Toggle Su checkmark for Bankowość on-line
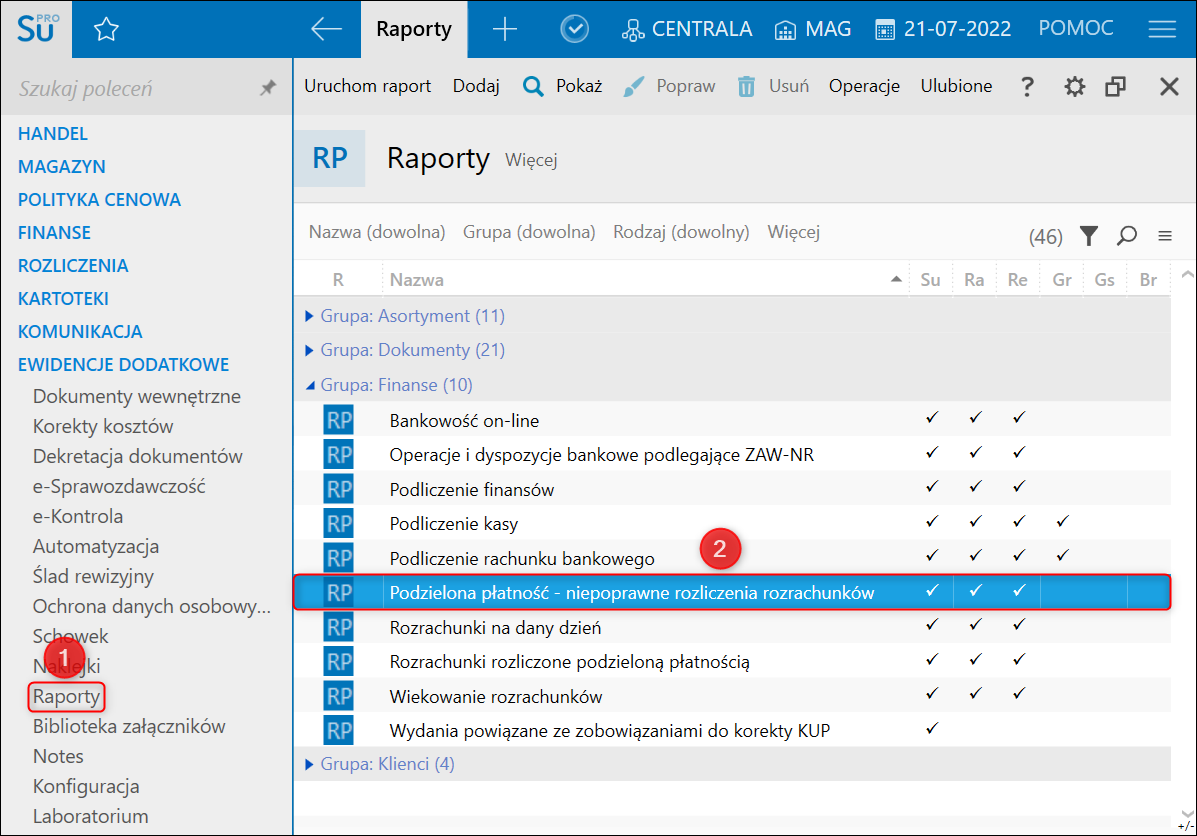1197x836 pixels. tap(932, 418)
